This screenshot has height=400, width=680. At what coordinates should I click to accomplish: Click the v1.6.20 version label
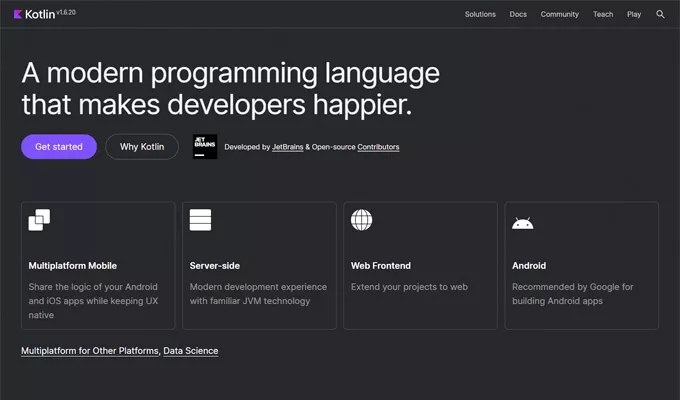coord(66,12)
